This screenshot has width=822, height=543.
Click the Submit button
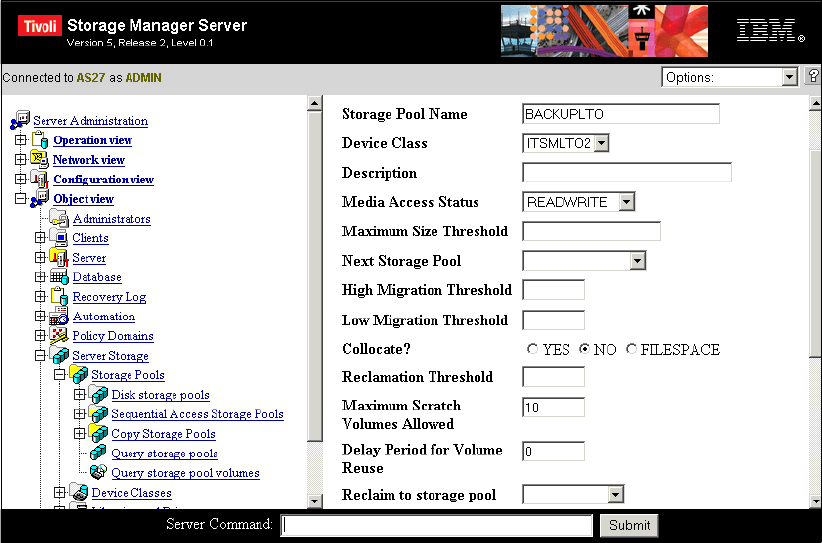[629, 525]
